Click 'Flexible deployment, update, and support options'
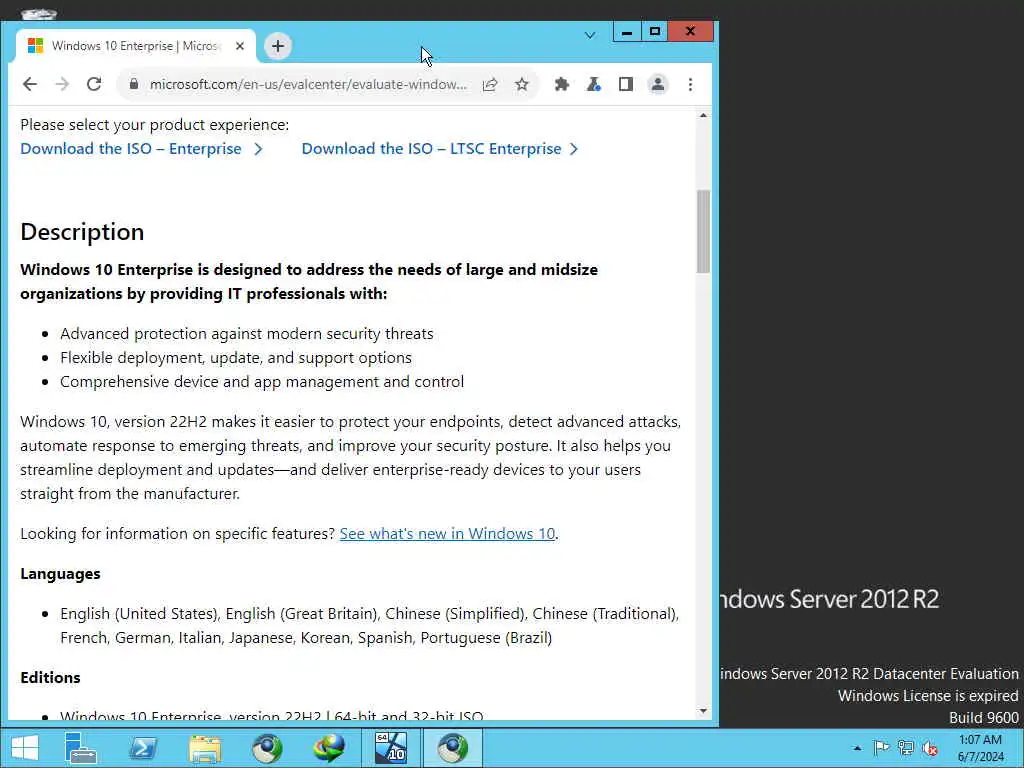The width and height of the screenshot is (1024, 768). point(236,358)
